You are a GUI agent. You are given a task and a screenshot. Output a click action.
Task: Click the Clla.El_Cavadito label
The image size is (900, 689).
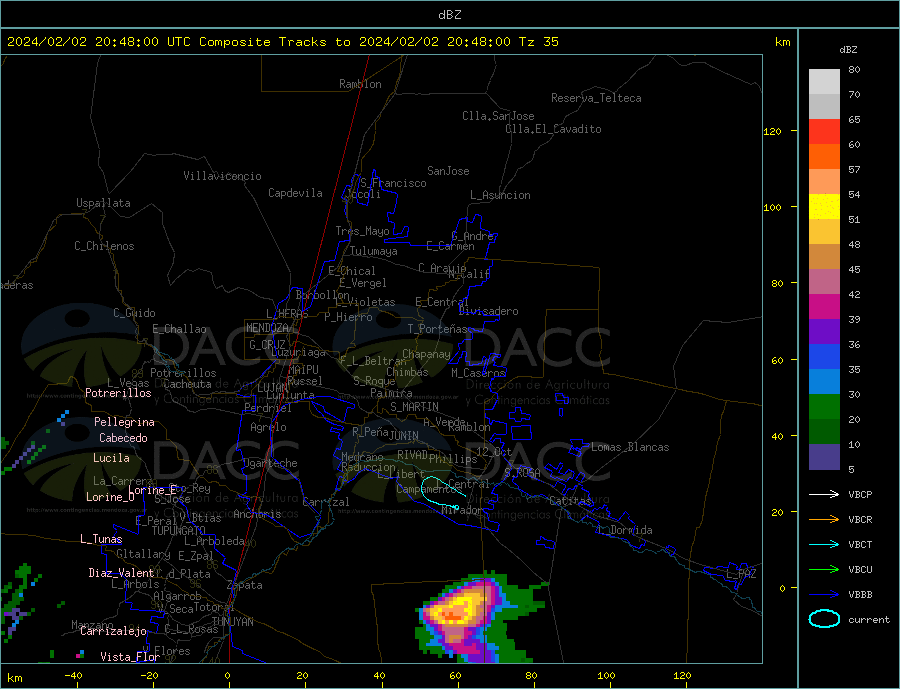(x=553, y=129)
